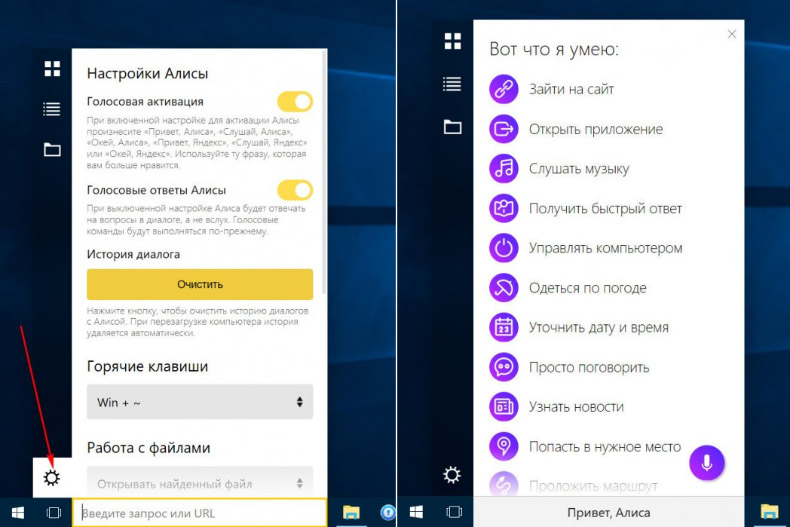Click the icon for Открыть приложение
This screenshot has width=790, height=527.
(x=504, y=129)
